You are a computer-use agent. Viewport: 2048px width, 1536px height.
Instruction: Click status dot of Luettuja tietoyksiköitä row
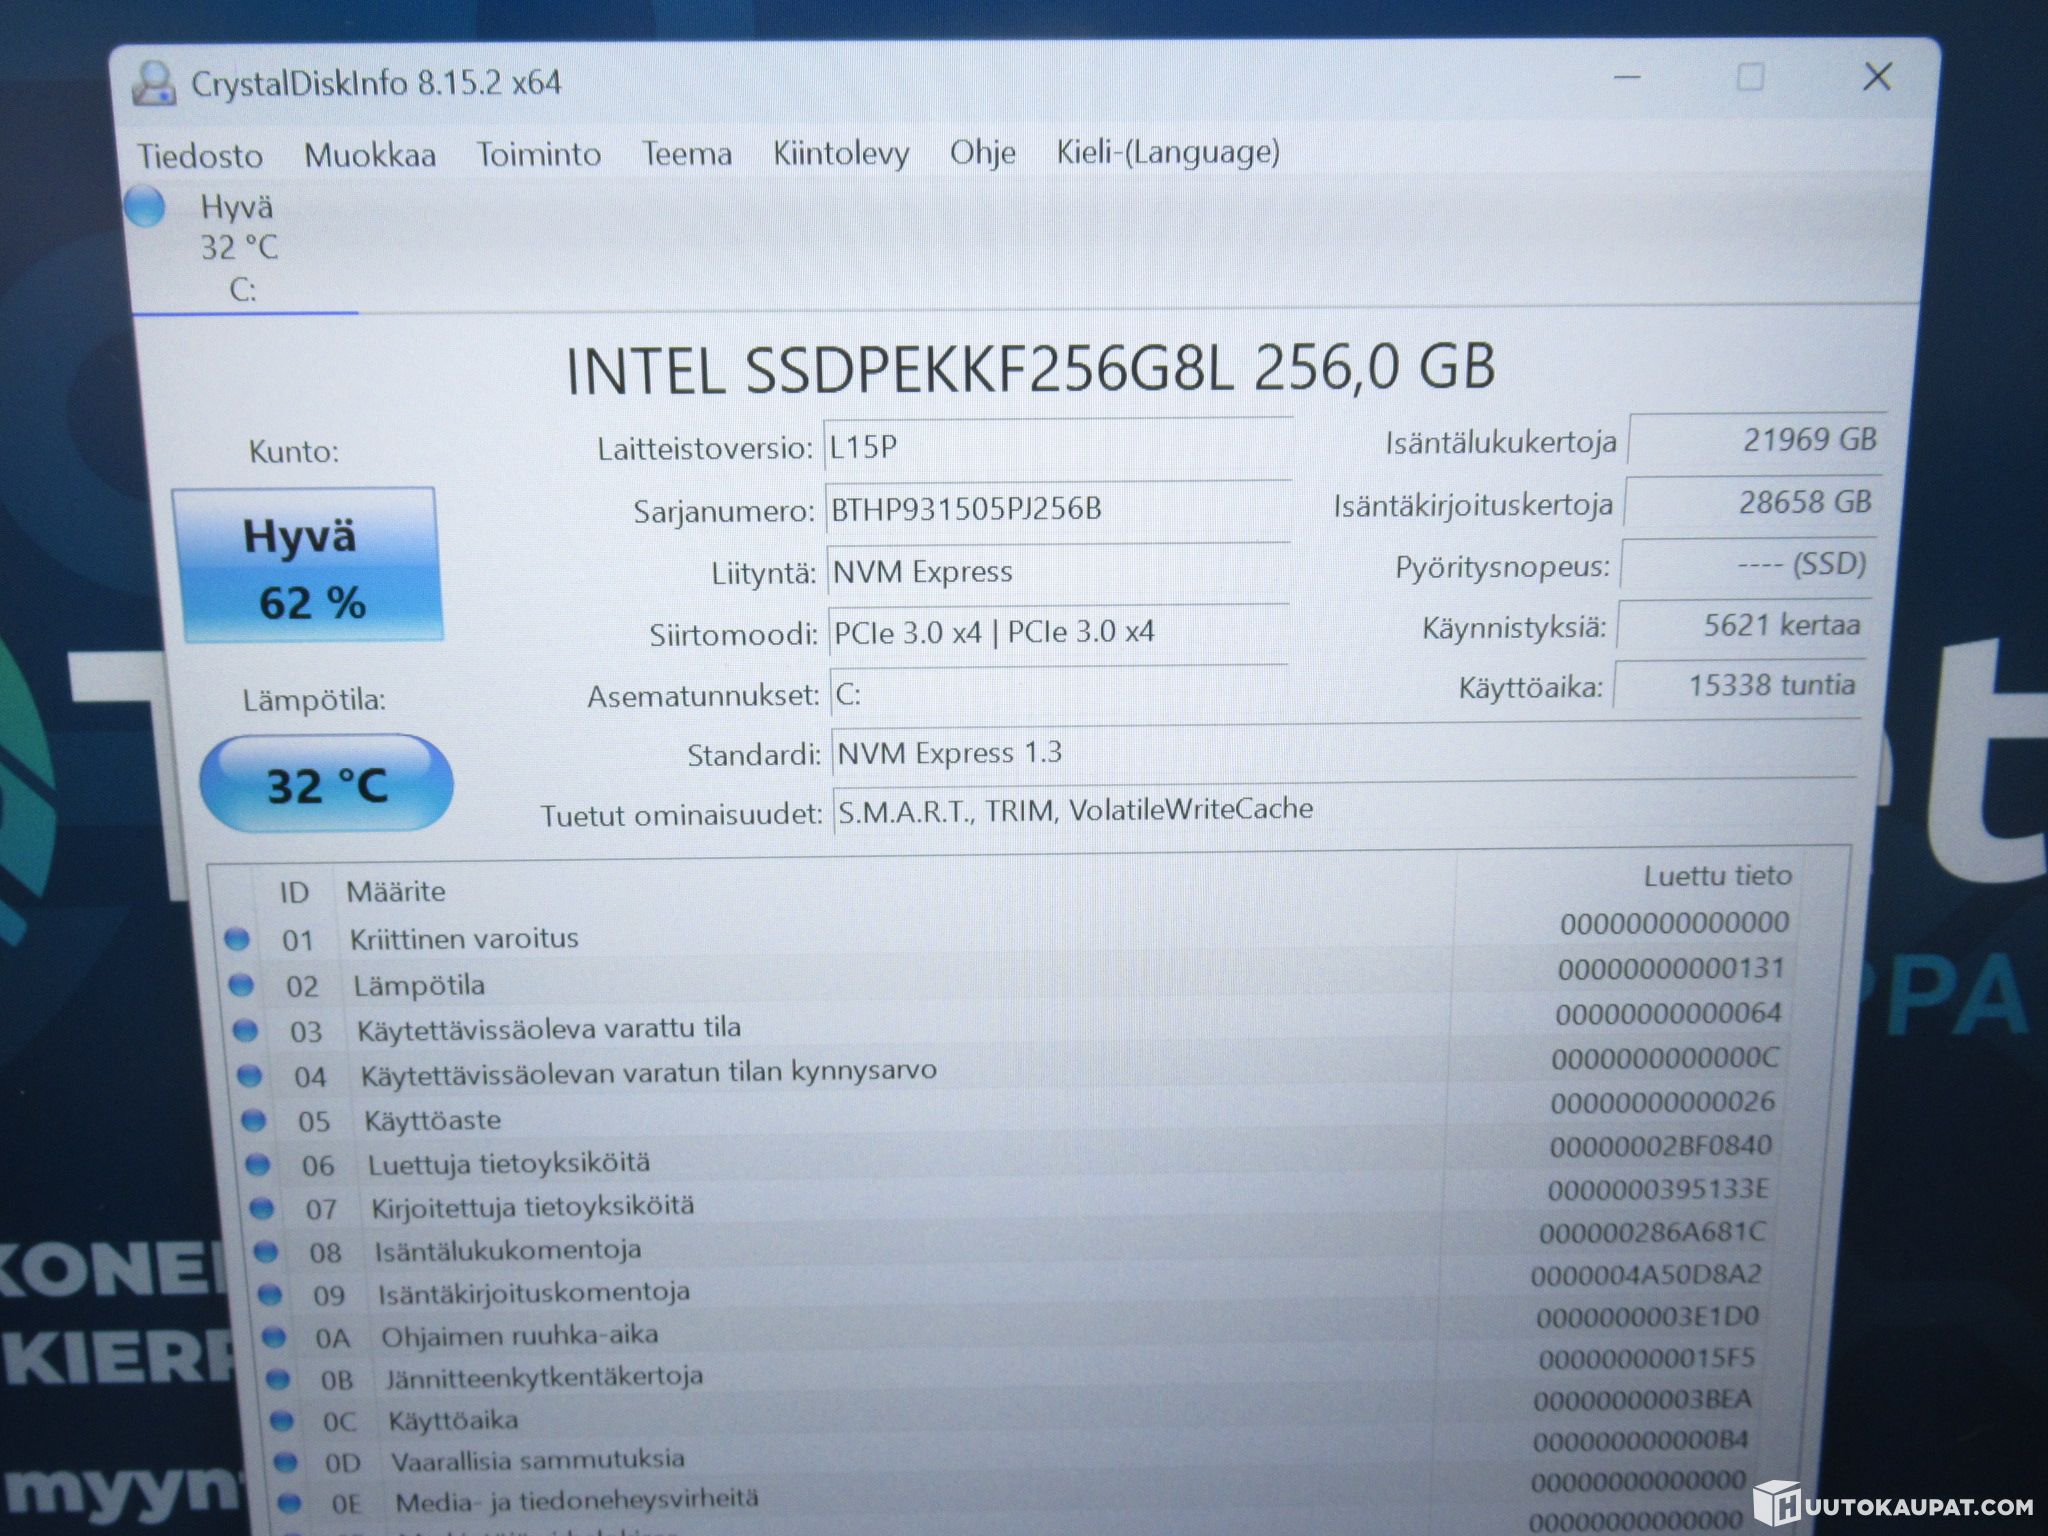[x=257, y=1163]
